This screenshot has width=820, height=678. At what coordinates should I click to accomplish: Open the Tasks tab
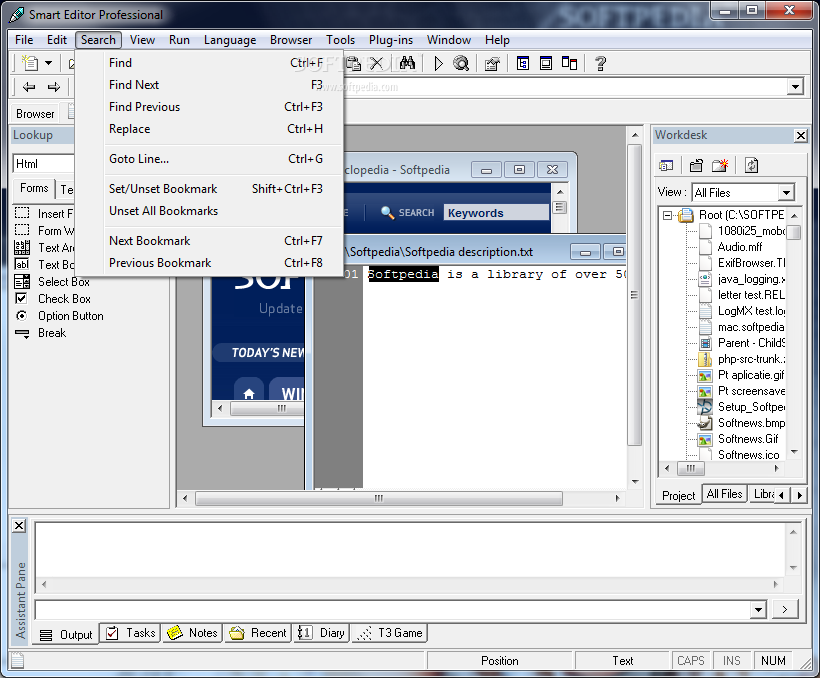[x=131, y=633]
